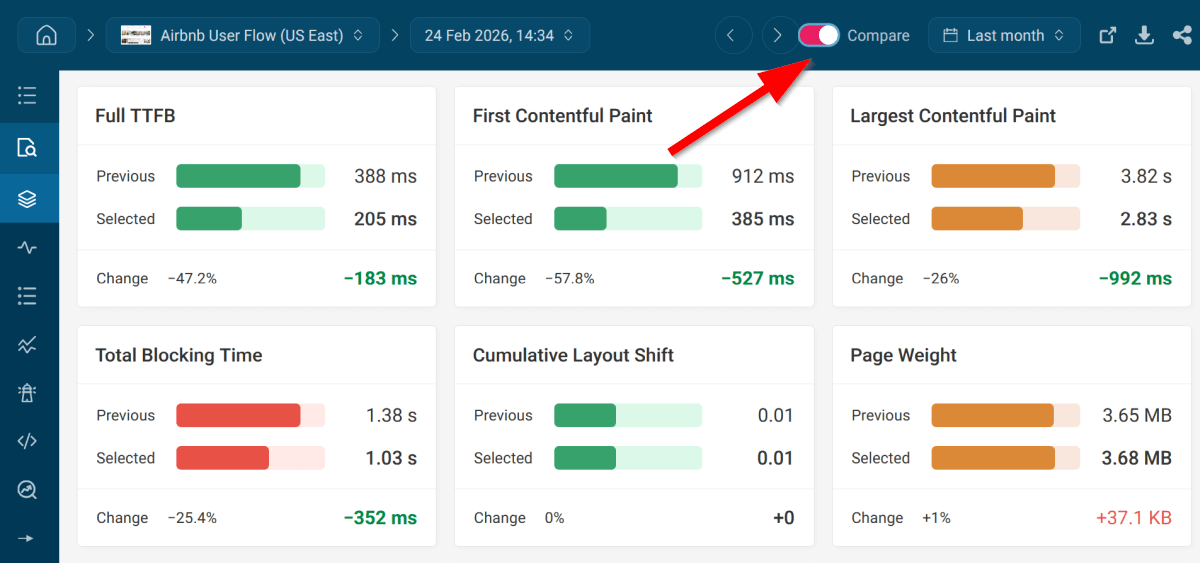Click the download icon in the header

click(1144, 35)
